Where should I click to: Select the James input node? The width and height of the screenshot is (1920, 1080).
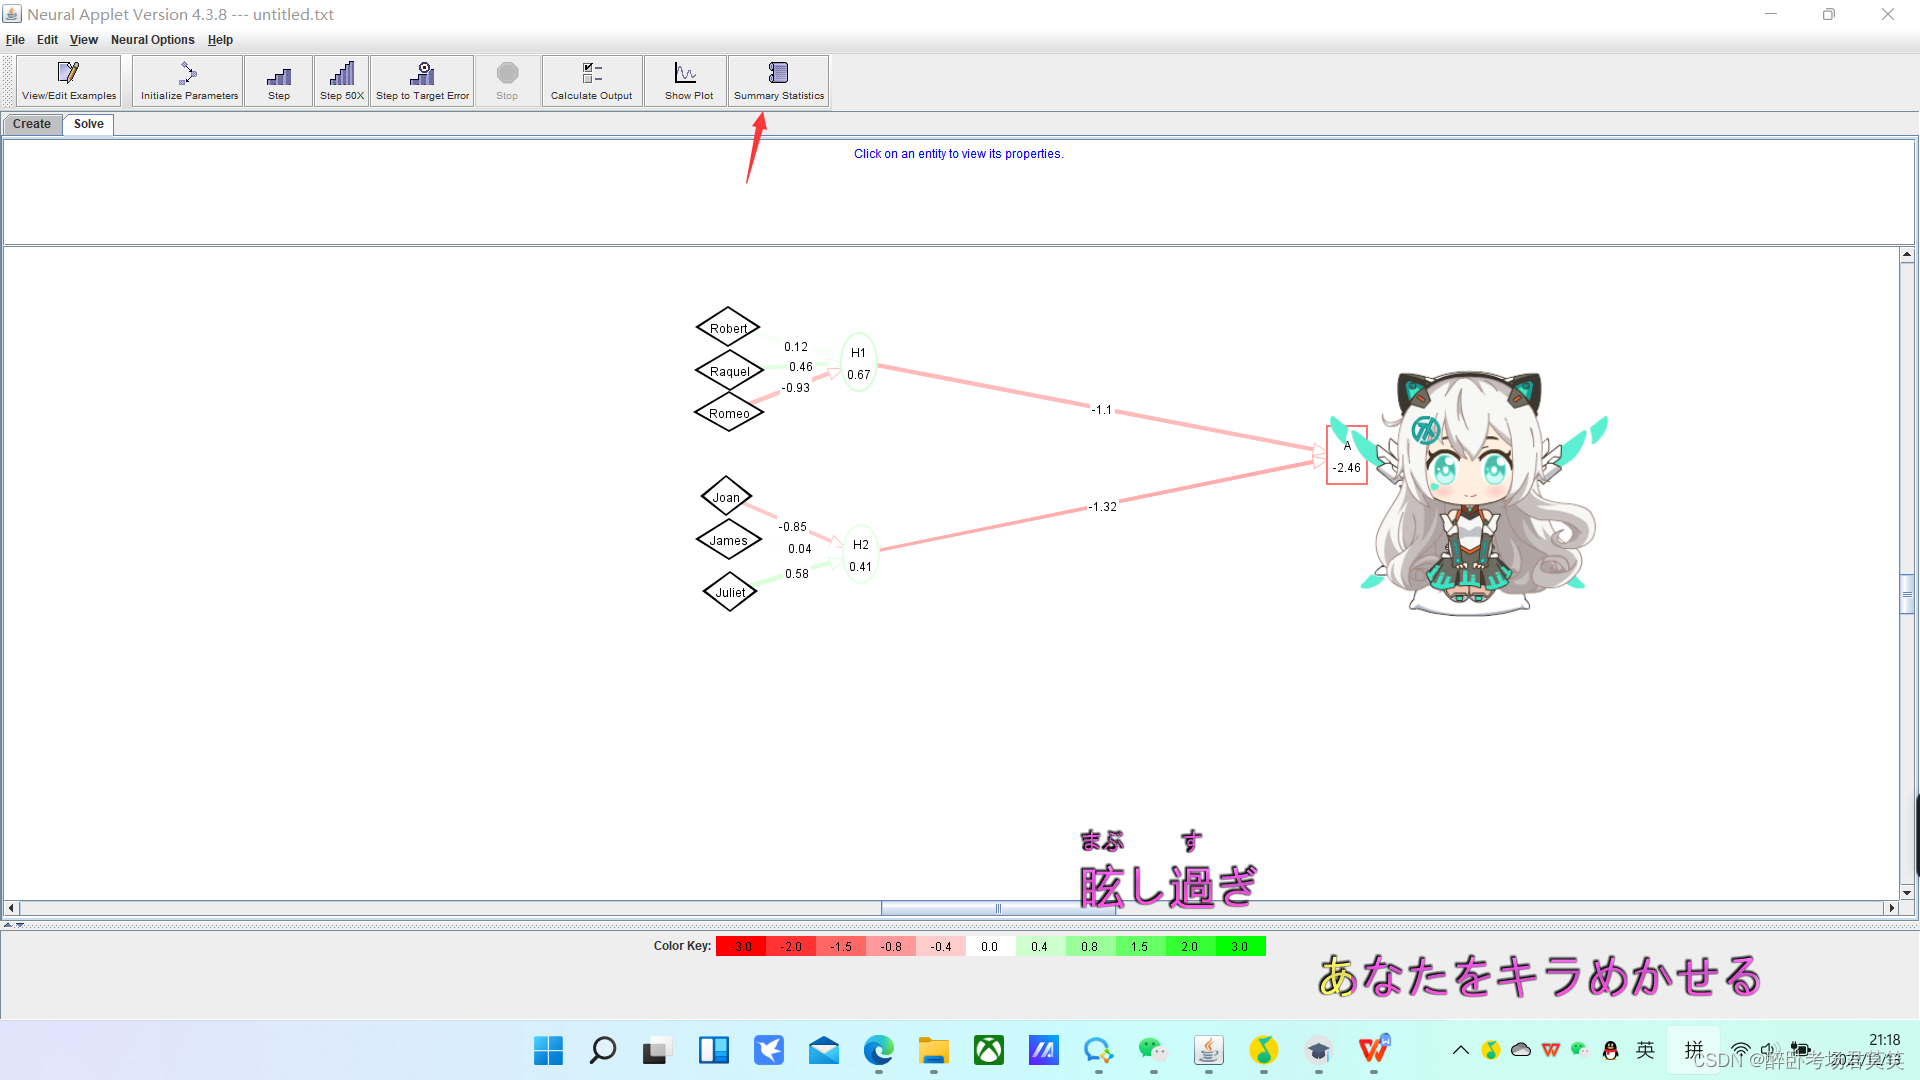coord(728,540)
